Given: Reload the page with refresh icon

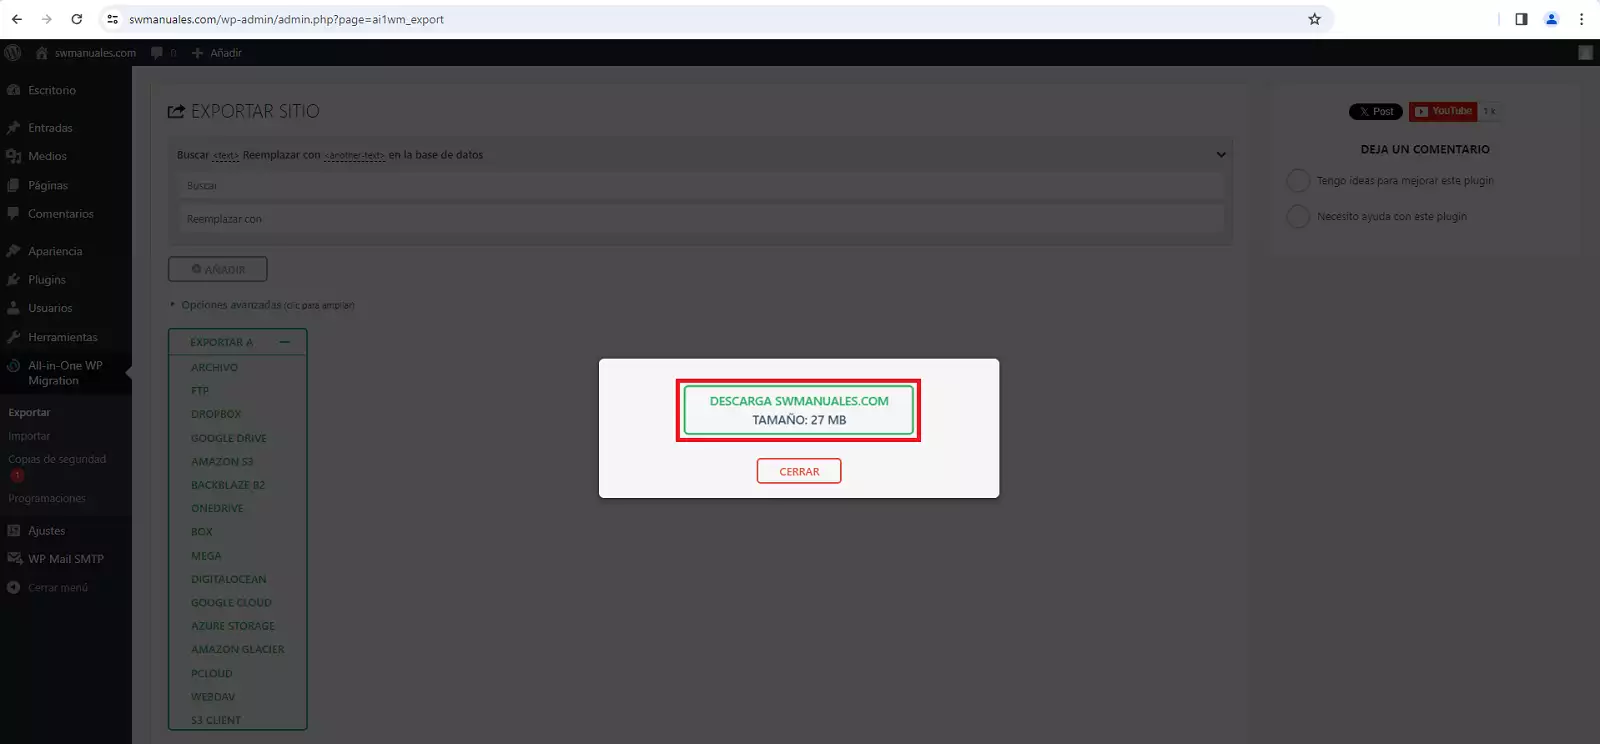Looking at the screenshot, I should pyautogui.click(x=77, y=19).
